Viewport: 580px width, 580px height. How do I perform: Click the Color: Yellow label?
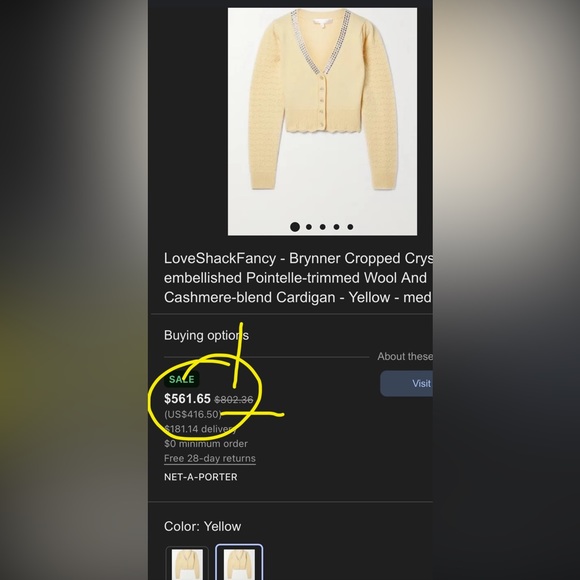(x=202, y=526)
